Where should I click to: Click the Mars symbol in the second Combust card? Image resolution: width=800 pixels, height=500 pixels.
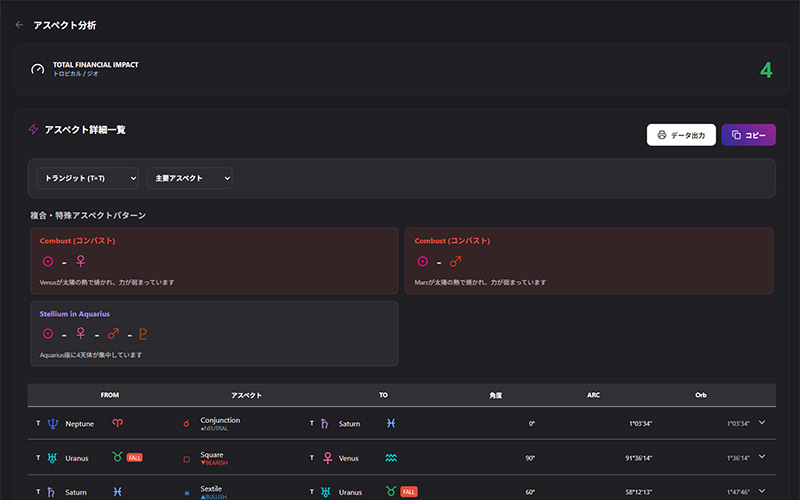tap(454, 262)
